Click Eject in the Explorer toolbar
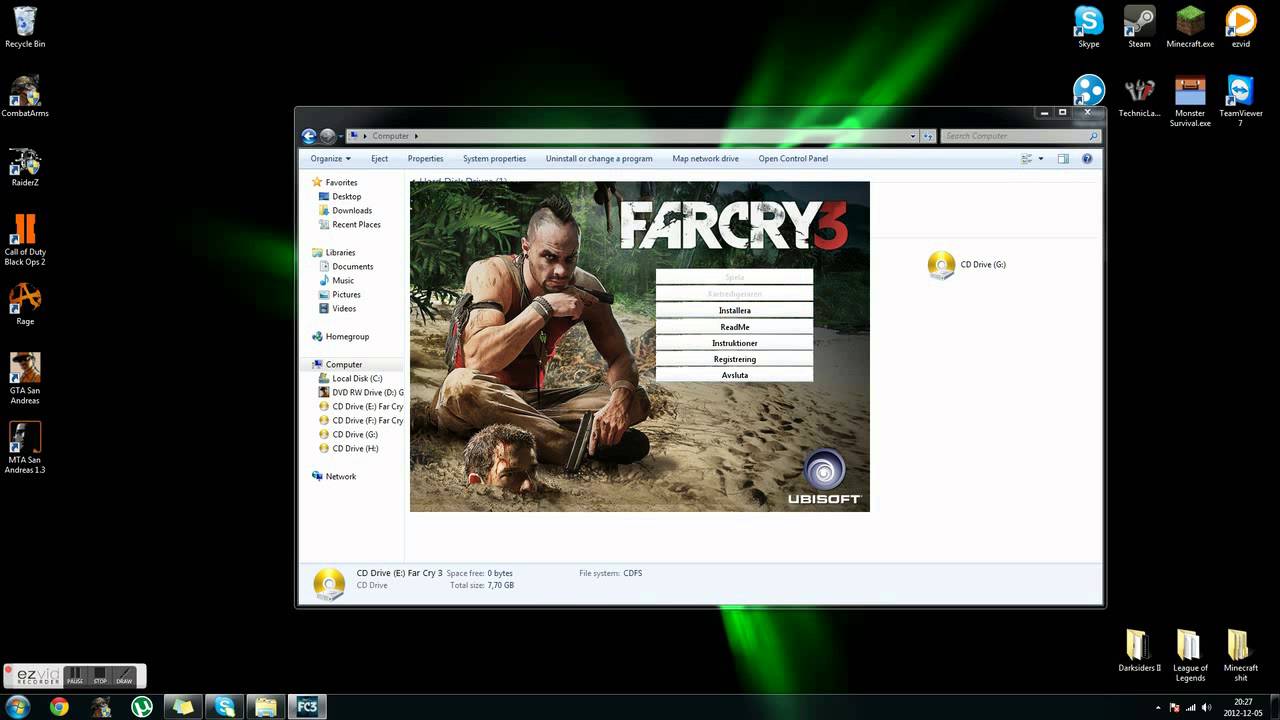The image size is (1280, 720). pos(380,159)
